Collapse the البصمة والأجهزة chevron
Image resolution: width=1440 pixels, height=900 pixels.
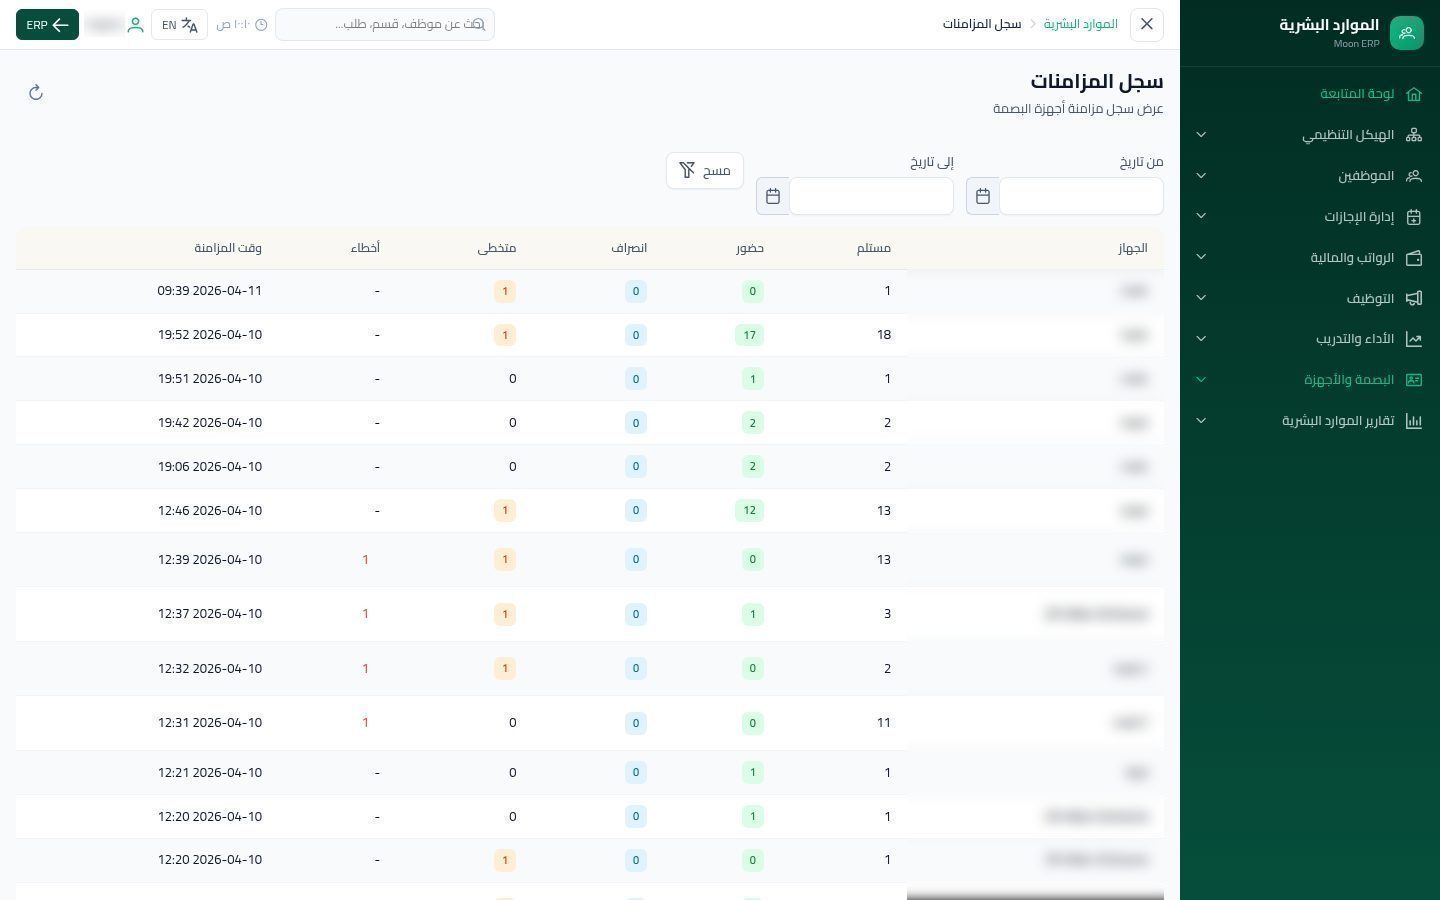coord(1201,380)
